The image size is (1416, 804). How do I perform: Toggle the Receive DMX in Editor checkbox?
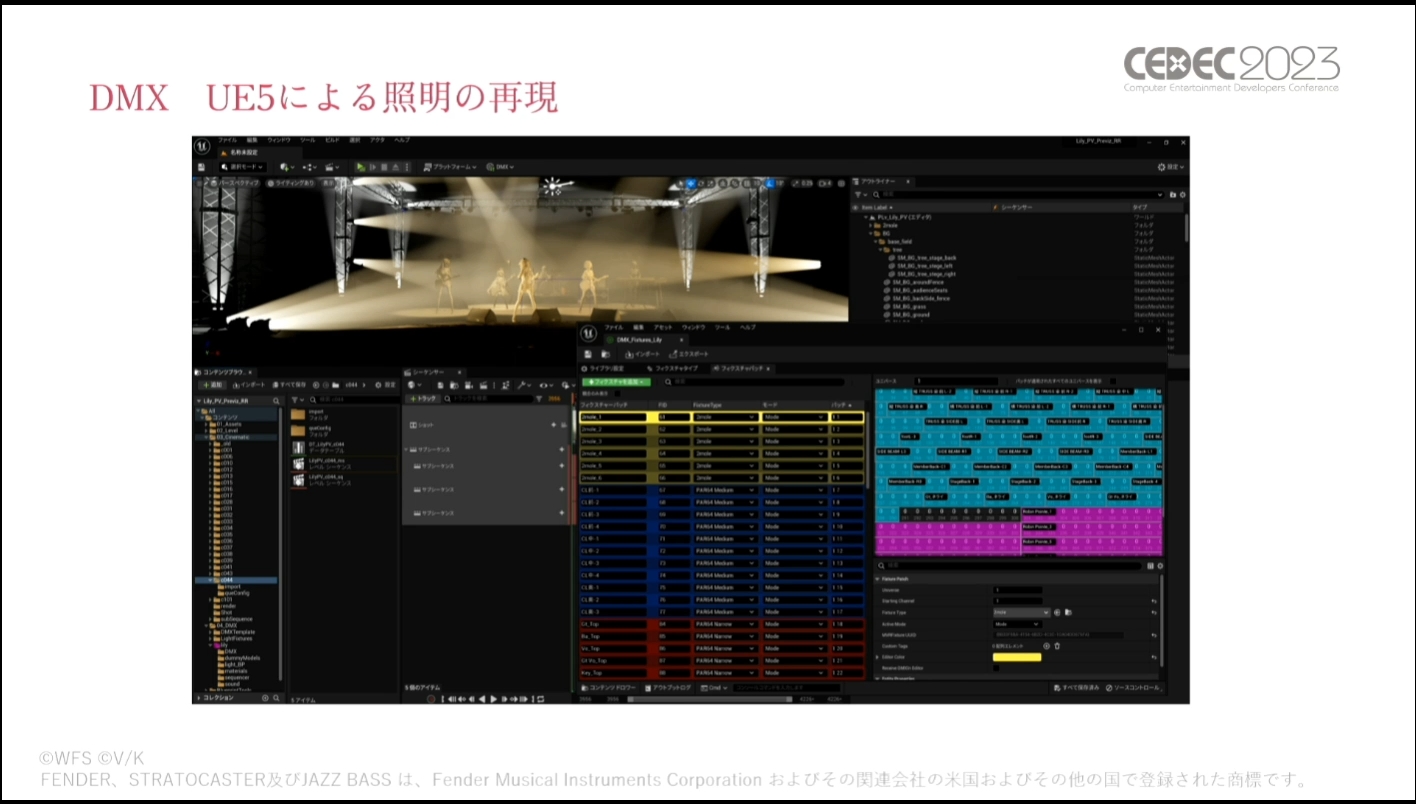(996, 668)
